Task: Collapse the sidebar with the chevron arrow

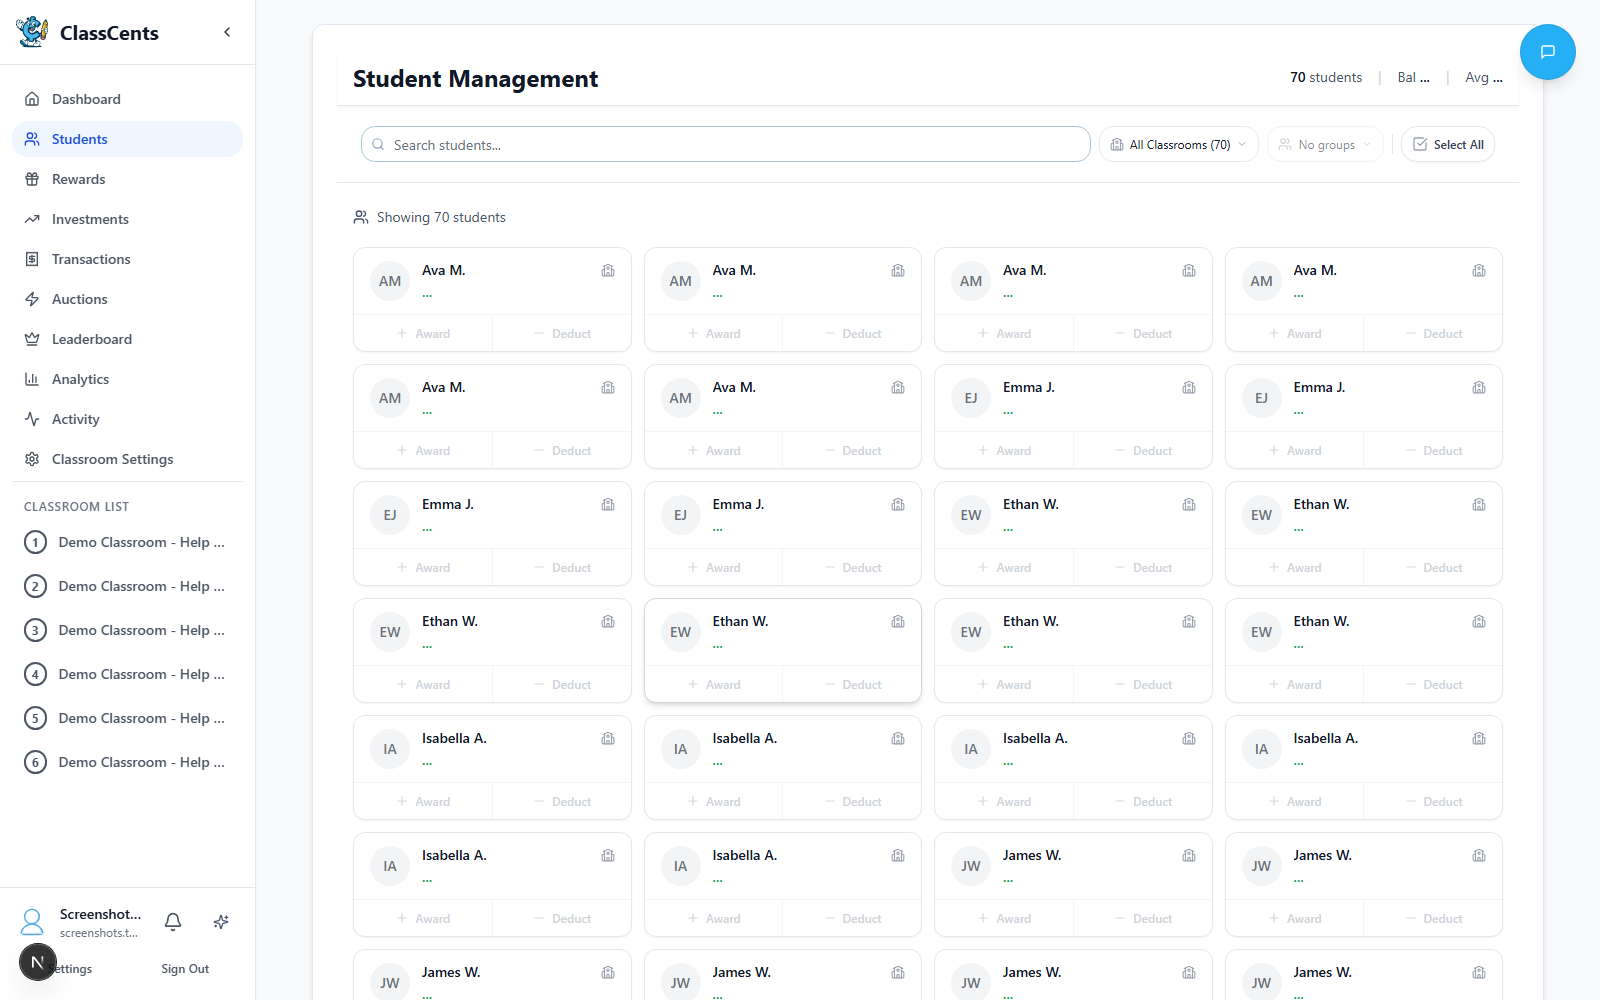Action: pos(227,32)
